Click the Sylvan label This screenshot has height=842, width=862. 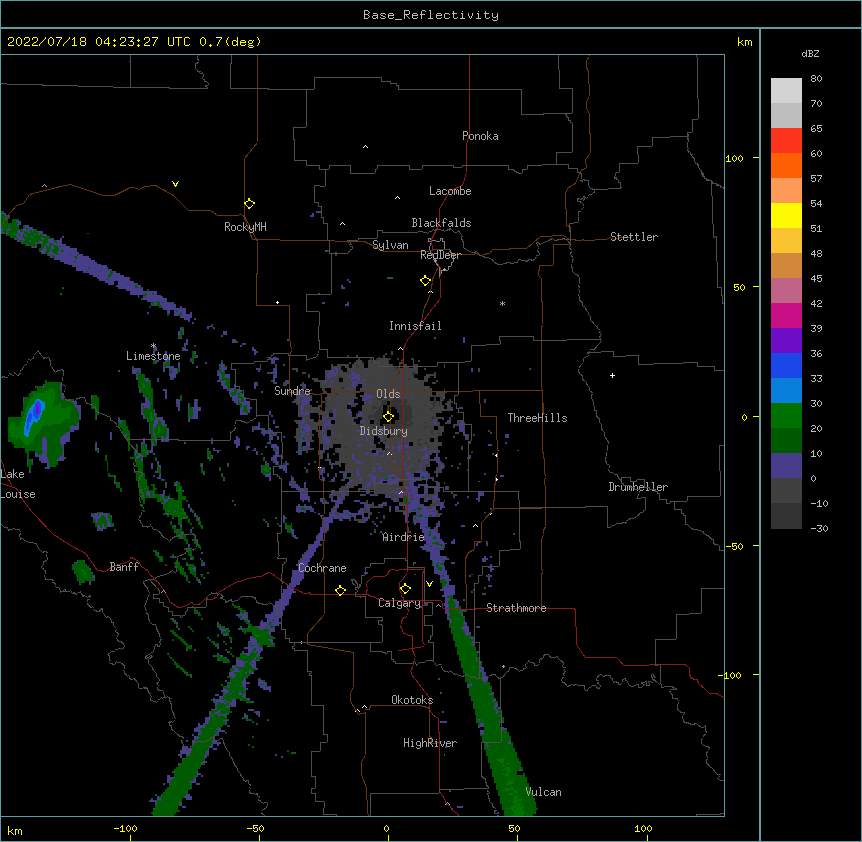click(390, 245)
